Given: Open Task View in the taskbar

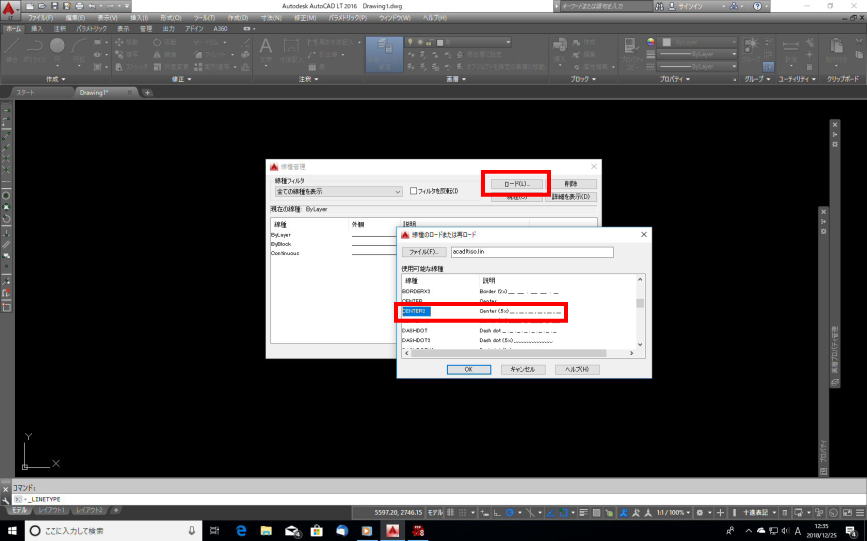Looking at the screenshot, I should point(215,530).
